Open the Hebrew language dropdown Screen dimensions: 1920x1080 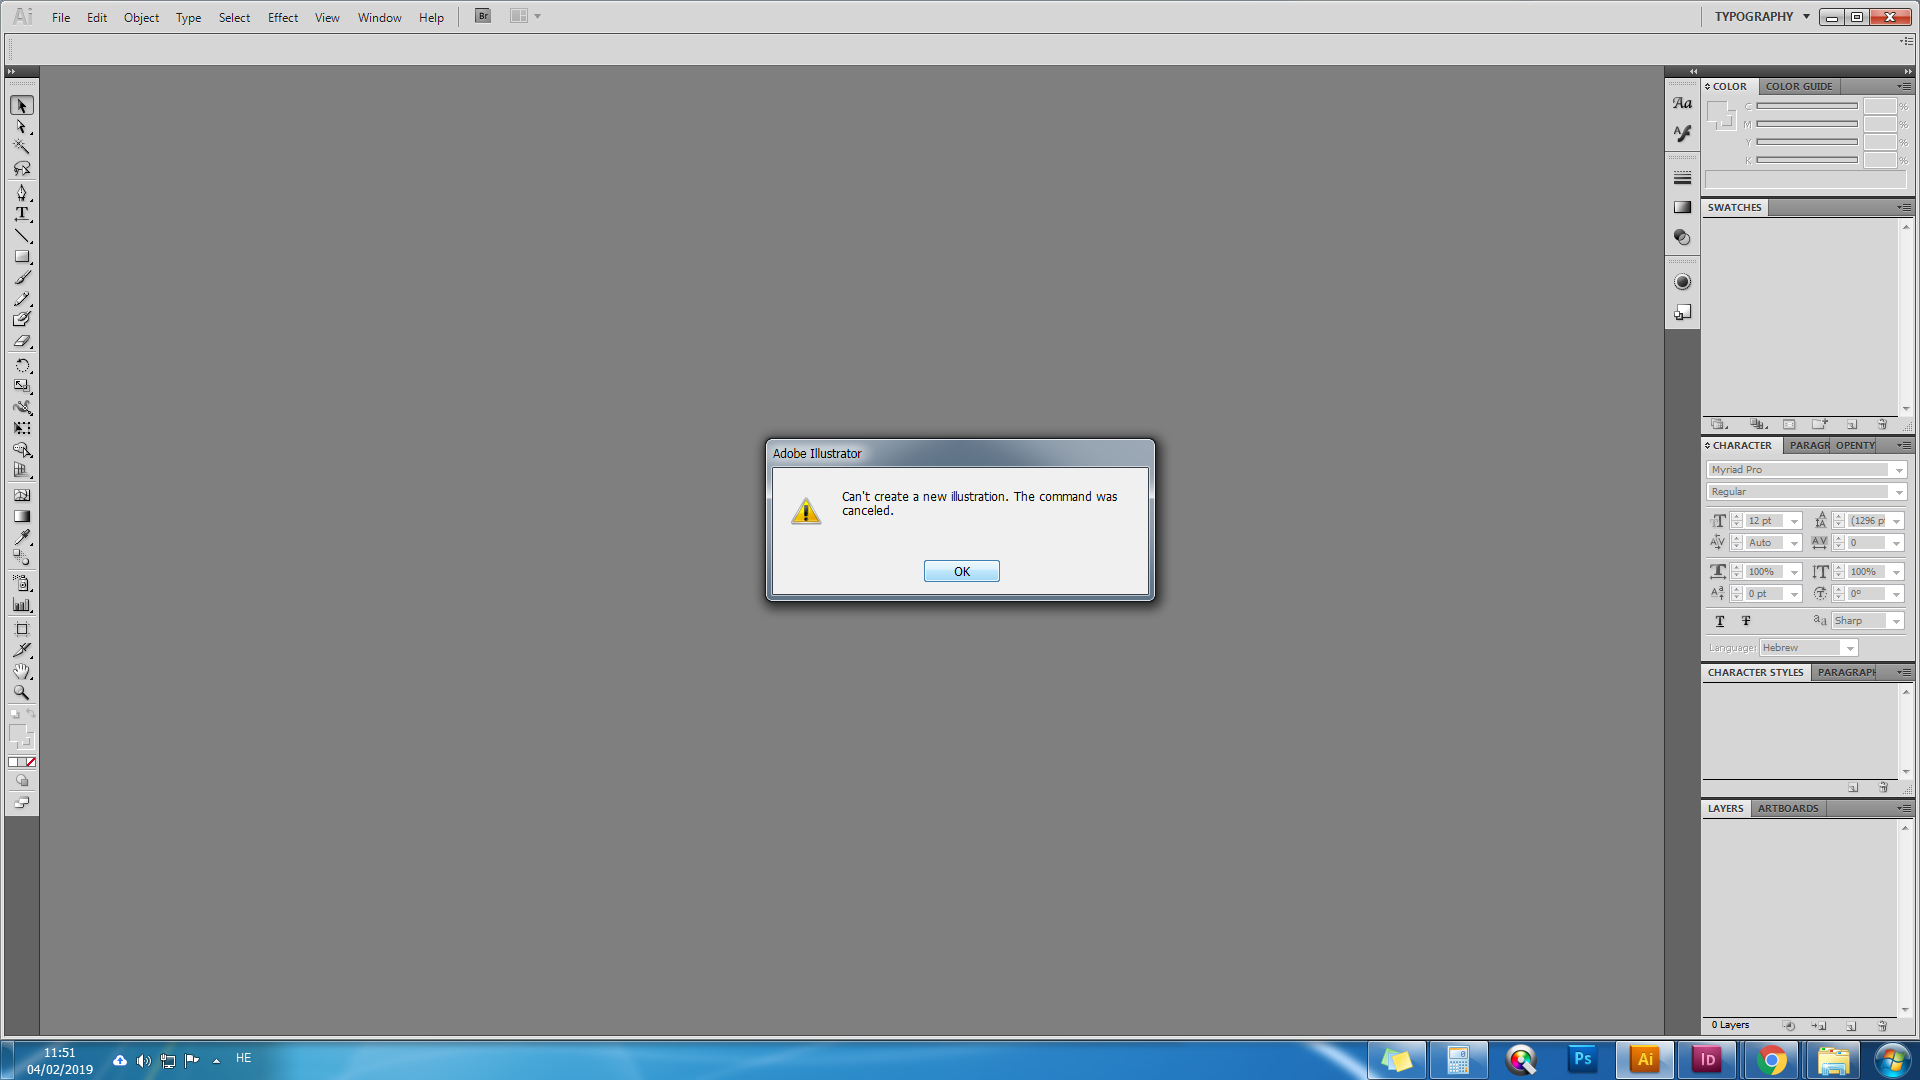click(x=1849, y=648)
